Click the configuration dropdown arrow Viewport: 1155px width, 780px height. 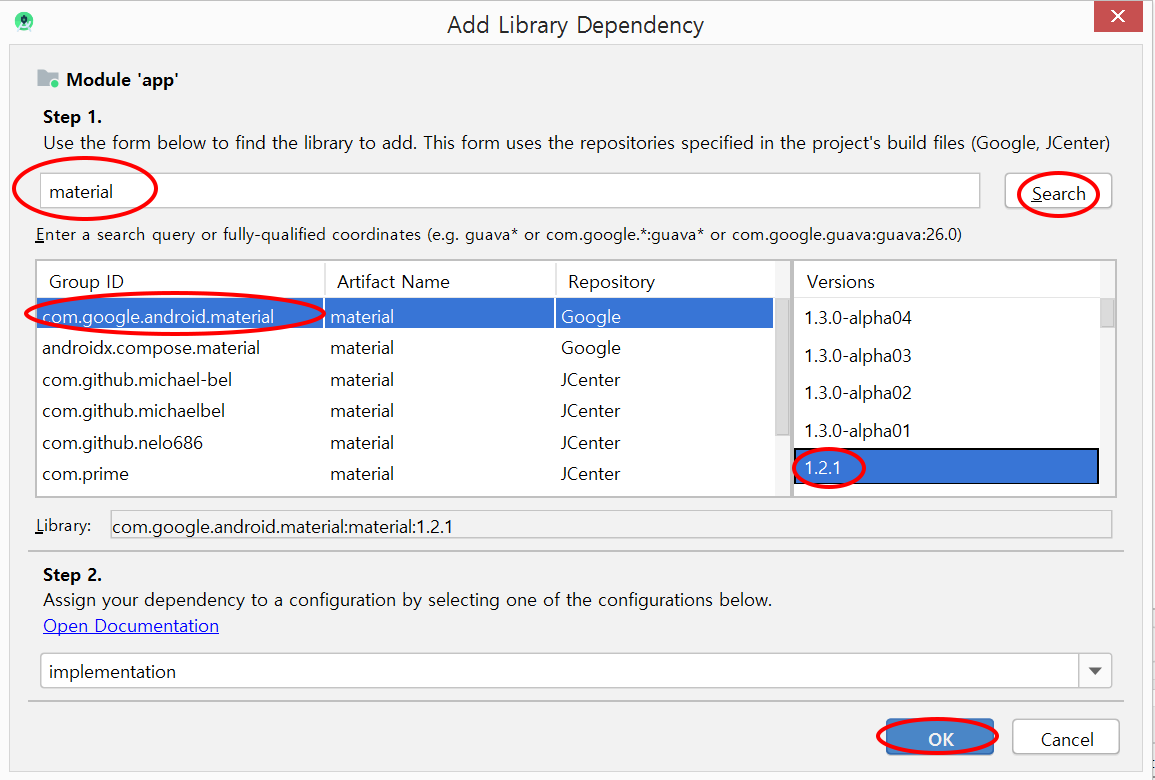pos(1095,671)
